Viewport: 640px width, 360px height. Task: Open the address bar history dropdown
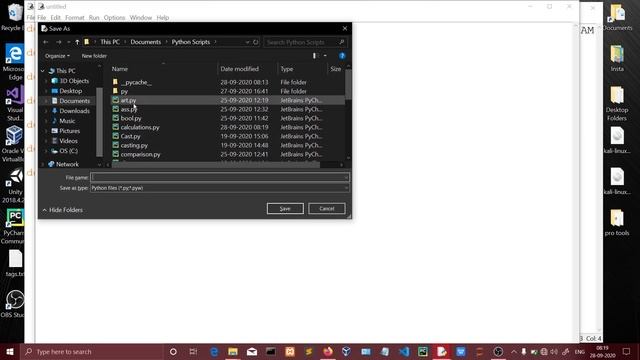247,42
